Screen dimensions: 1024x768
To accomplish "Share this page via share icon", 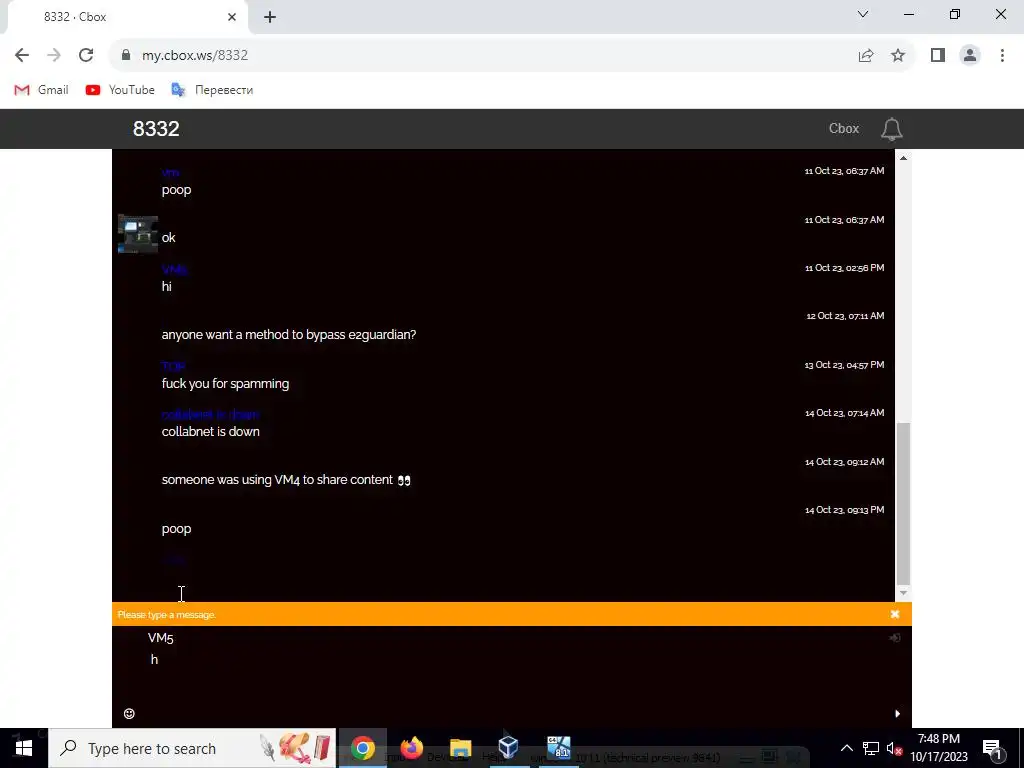I will (866, 56).
